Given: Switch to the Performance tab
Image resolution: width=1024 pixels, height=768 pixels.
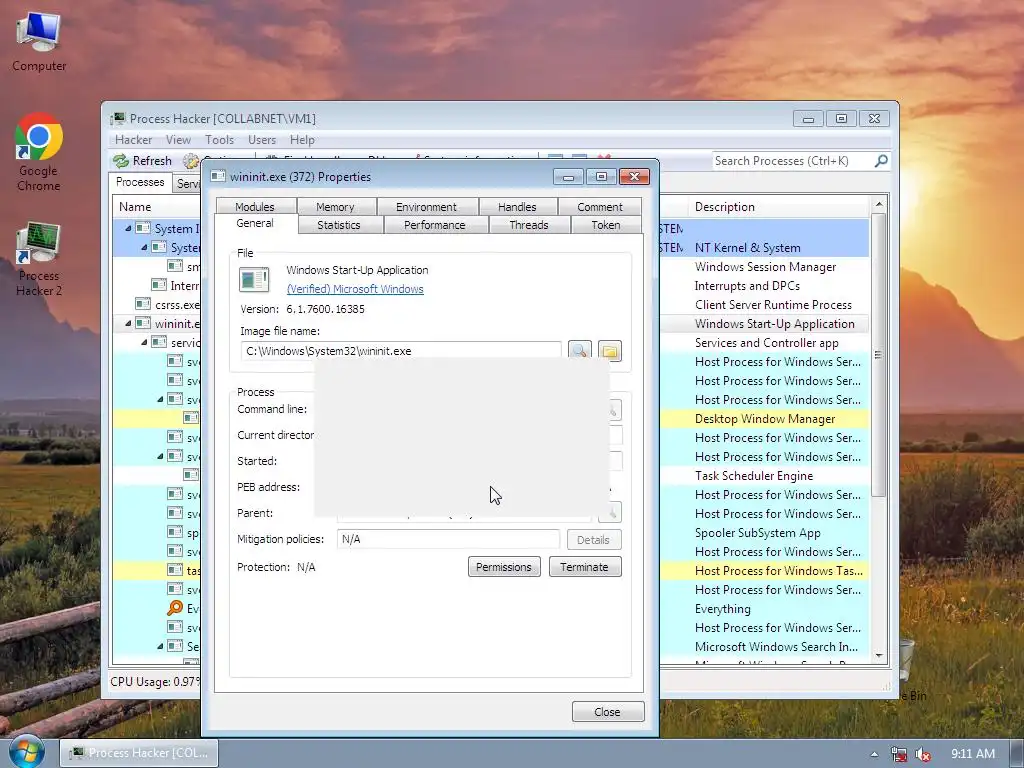Looking at the screenshot, I should click(x=435, y=225).
